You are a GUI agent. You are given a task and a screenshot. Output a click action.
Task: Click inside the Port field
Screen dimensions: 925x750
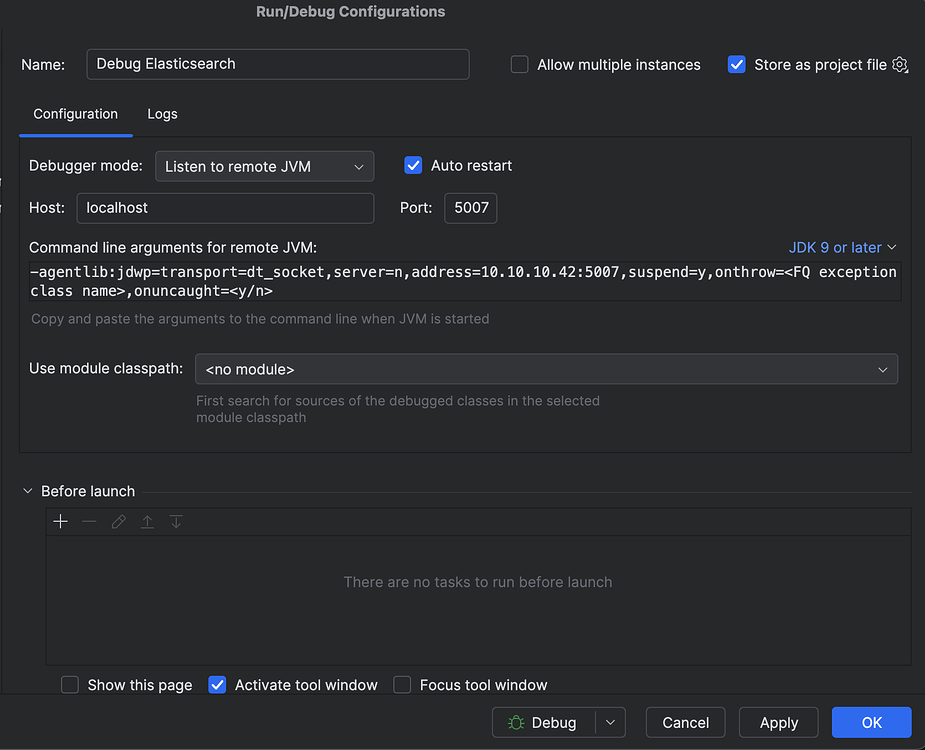pyautogui.click(x=470, y=208)
